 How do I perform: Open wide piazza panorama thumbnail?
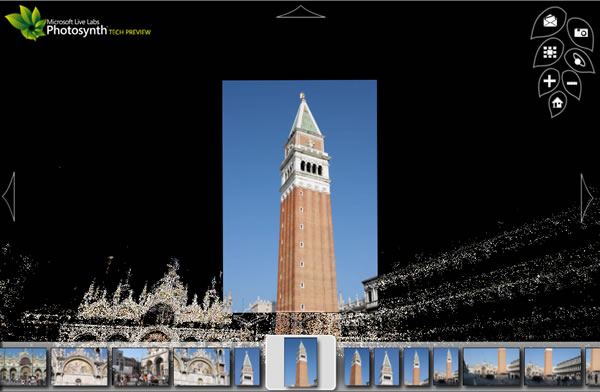click(x=492, y=366)
